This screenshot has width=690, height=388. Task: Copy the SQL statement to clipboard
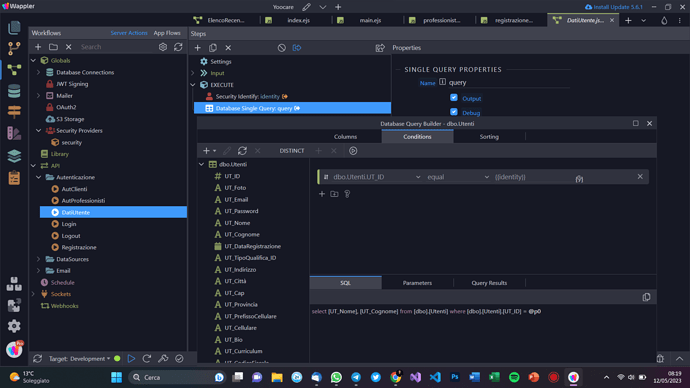pos(646,297)
